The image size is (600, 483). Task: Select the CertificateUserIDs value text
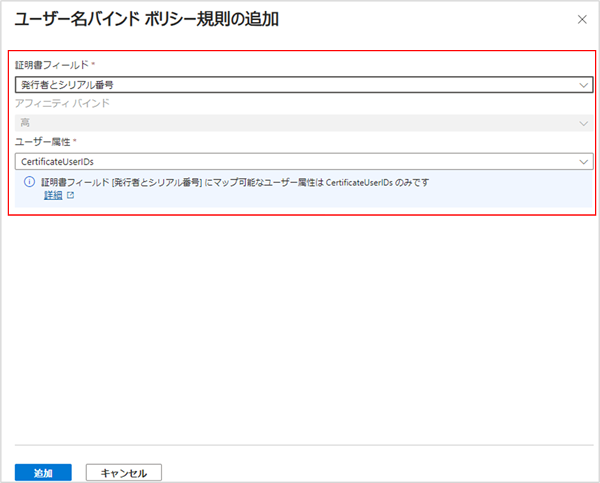(x=58, y=161)
